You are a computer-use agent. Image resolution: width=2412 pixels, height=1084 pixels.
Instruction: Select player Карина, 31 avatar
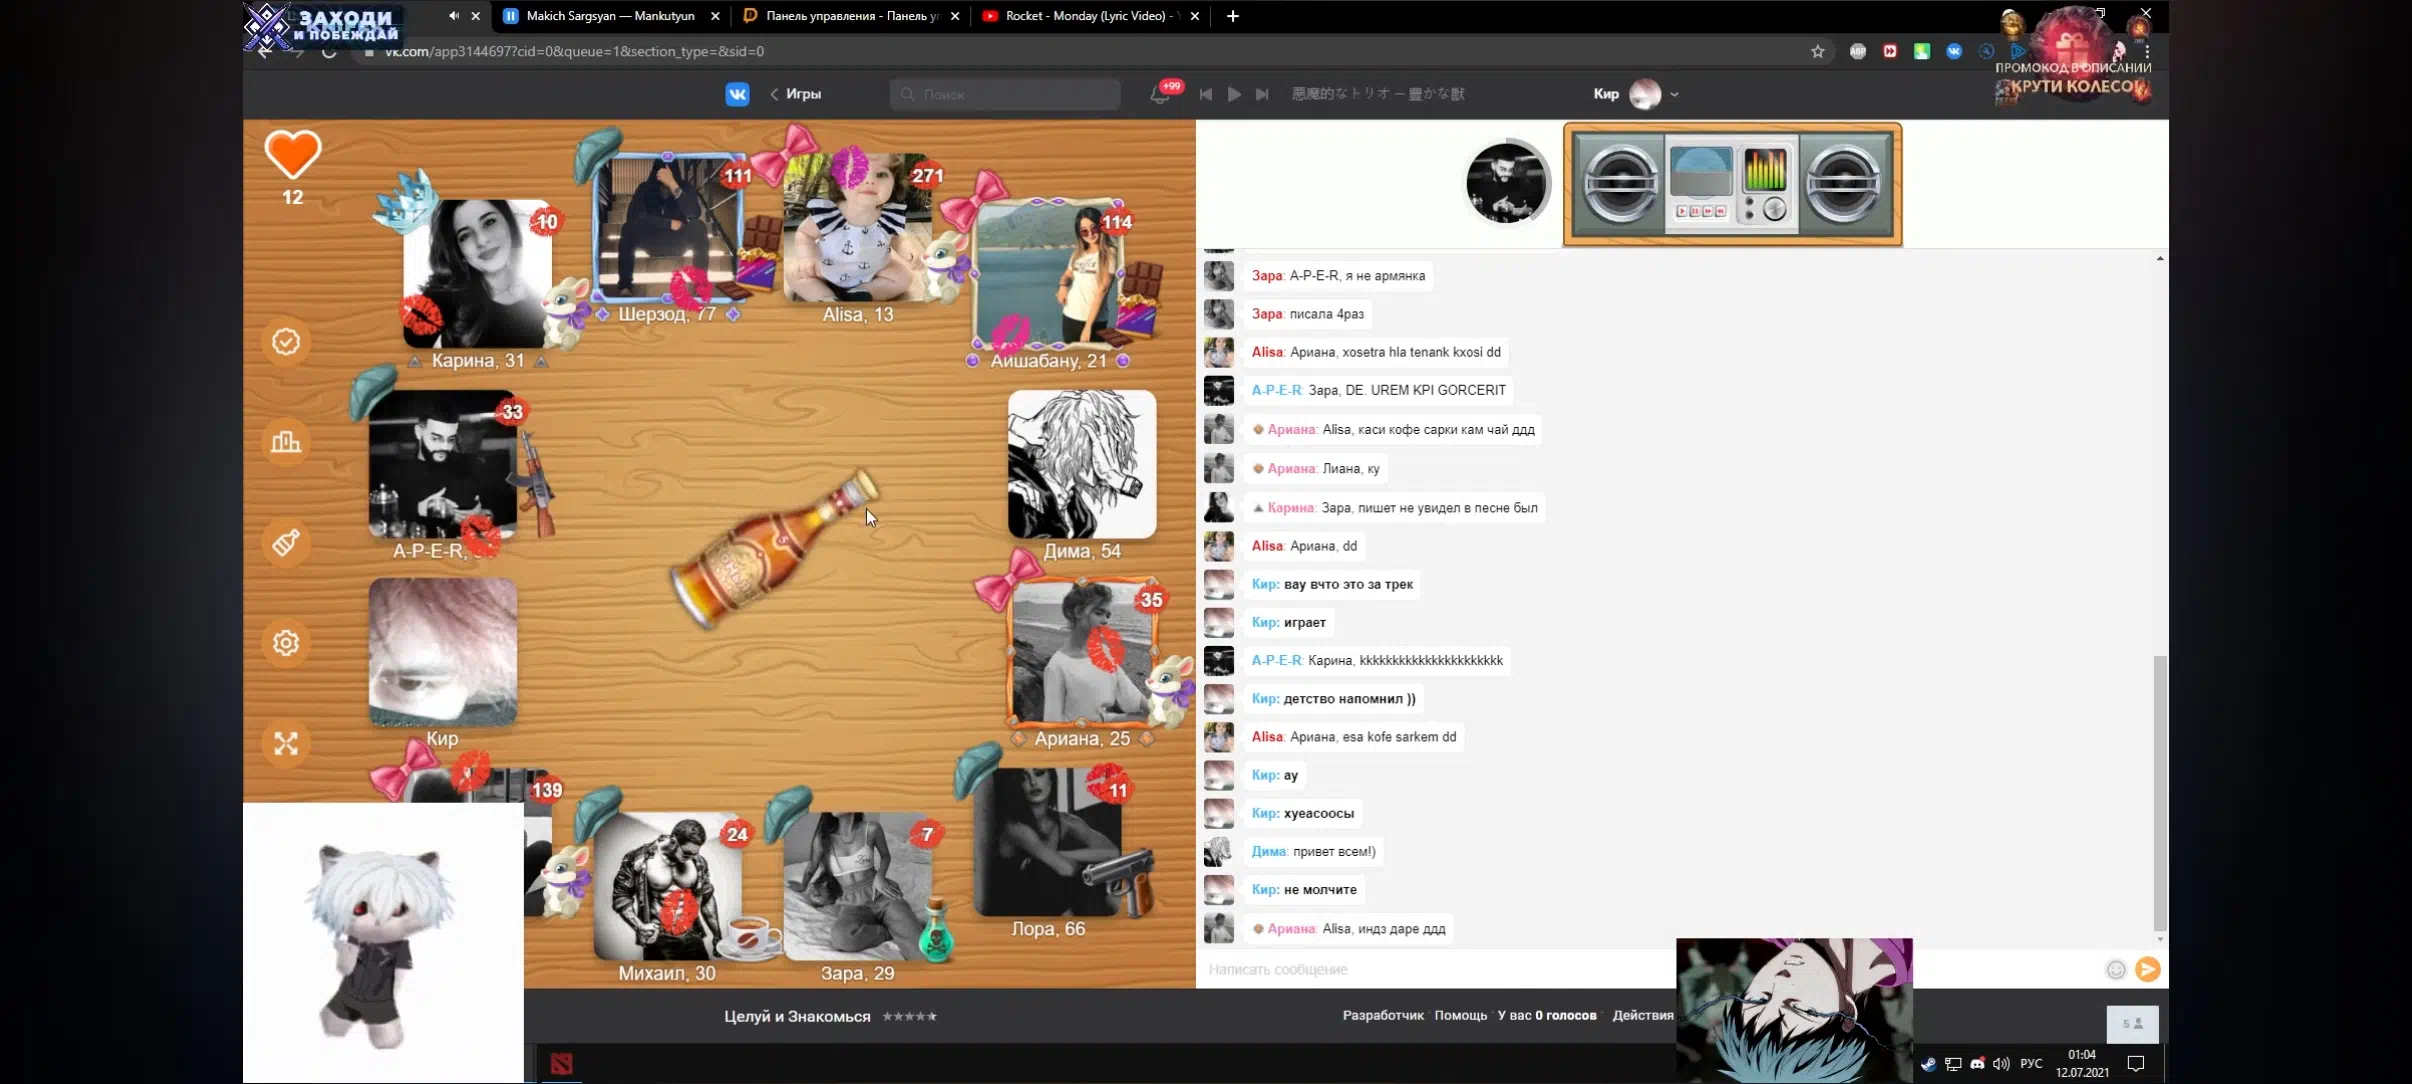(477, 274)
